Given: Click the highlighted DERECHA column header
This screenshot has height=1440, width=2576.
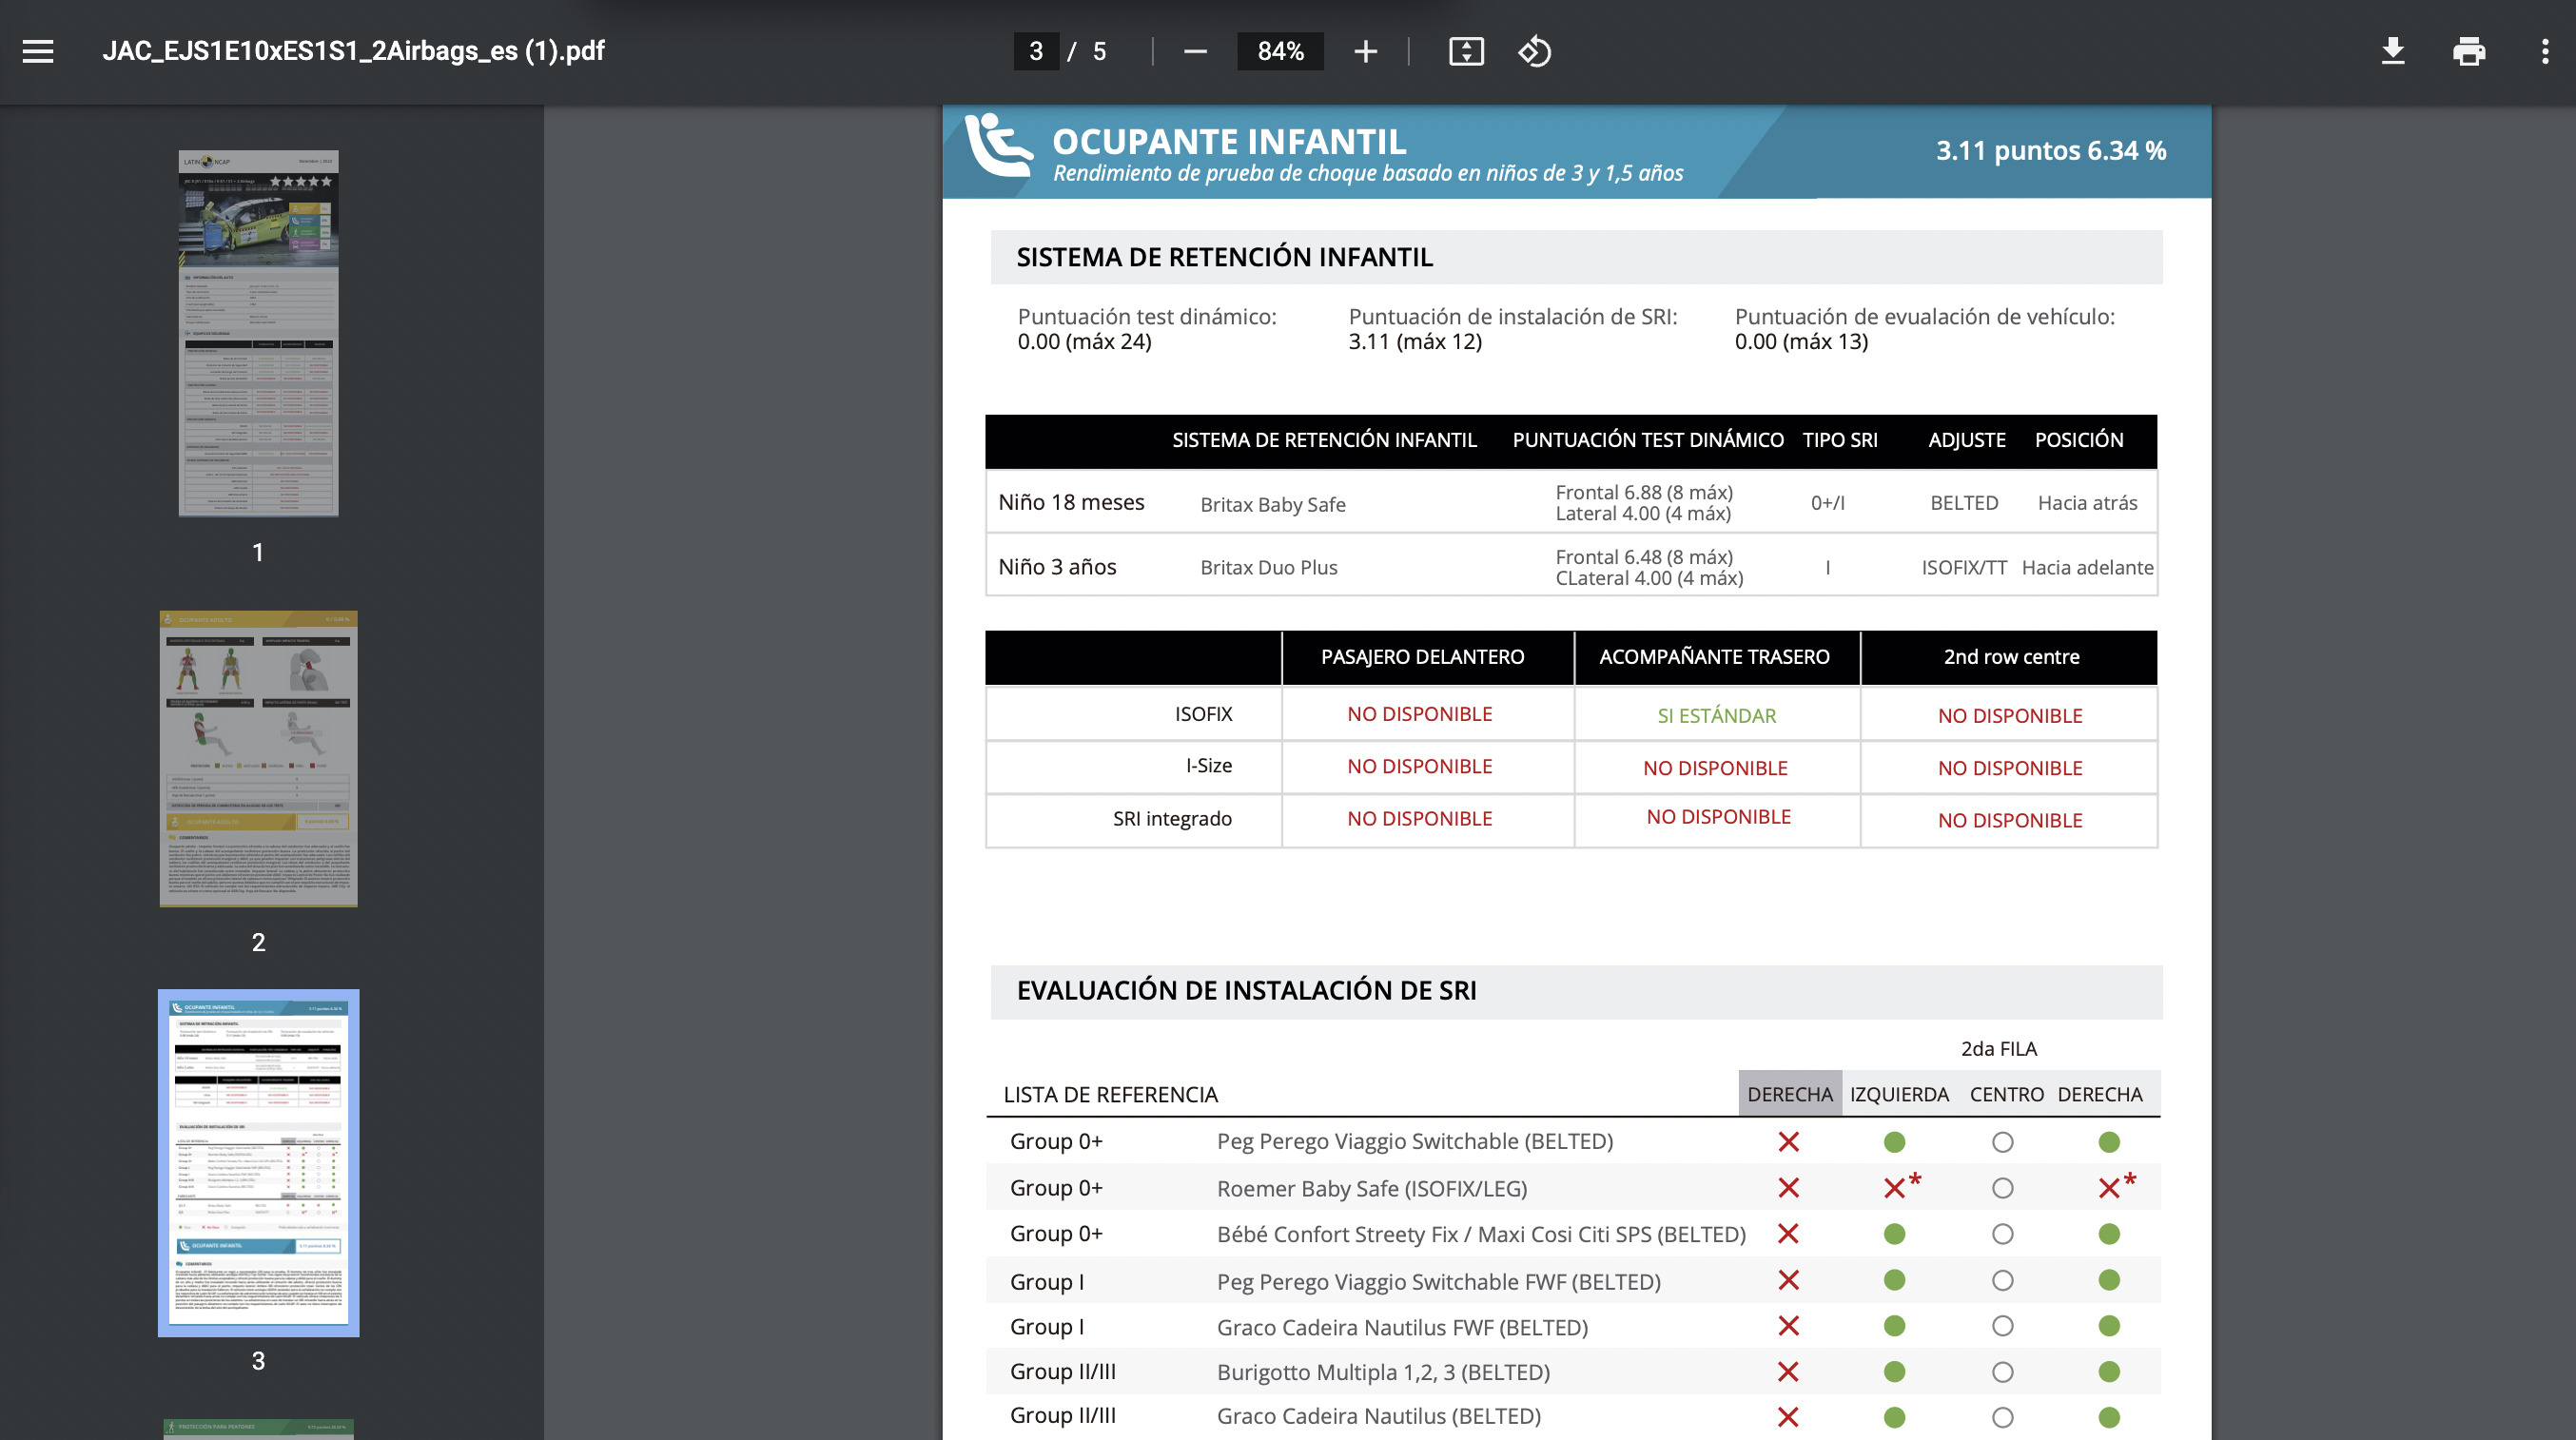Looking at the screenshot, I should (1789, 1094).
